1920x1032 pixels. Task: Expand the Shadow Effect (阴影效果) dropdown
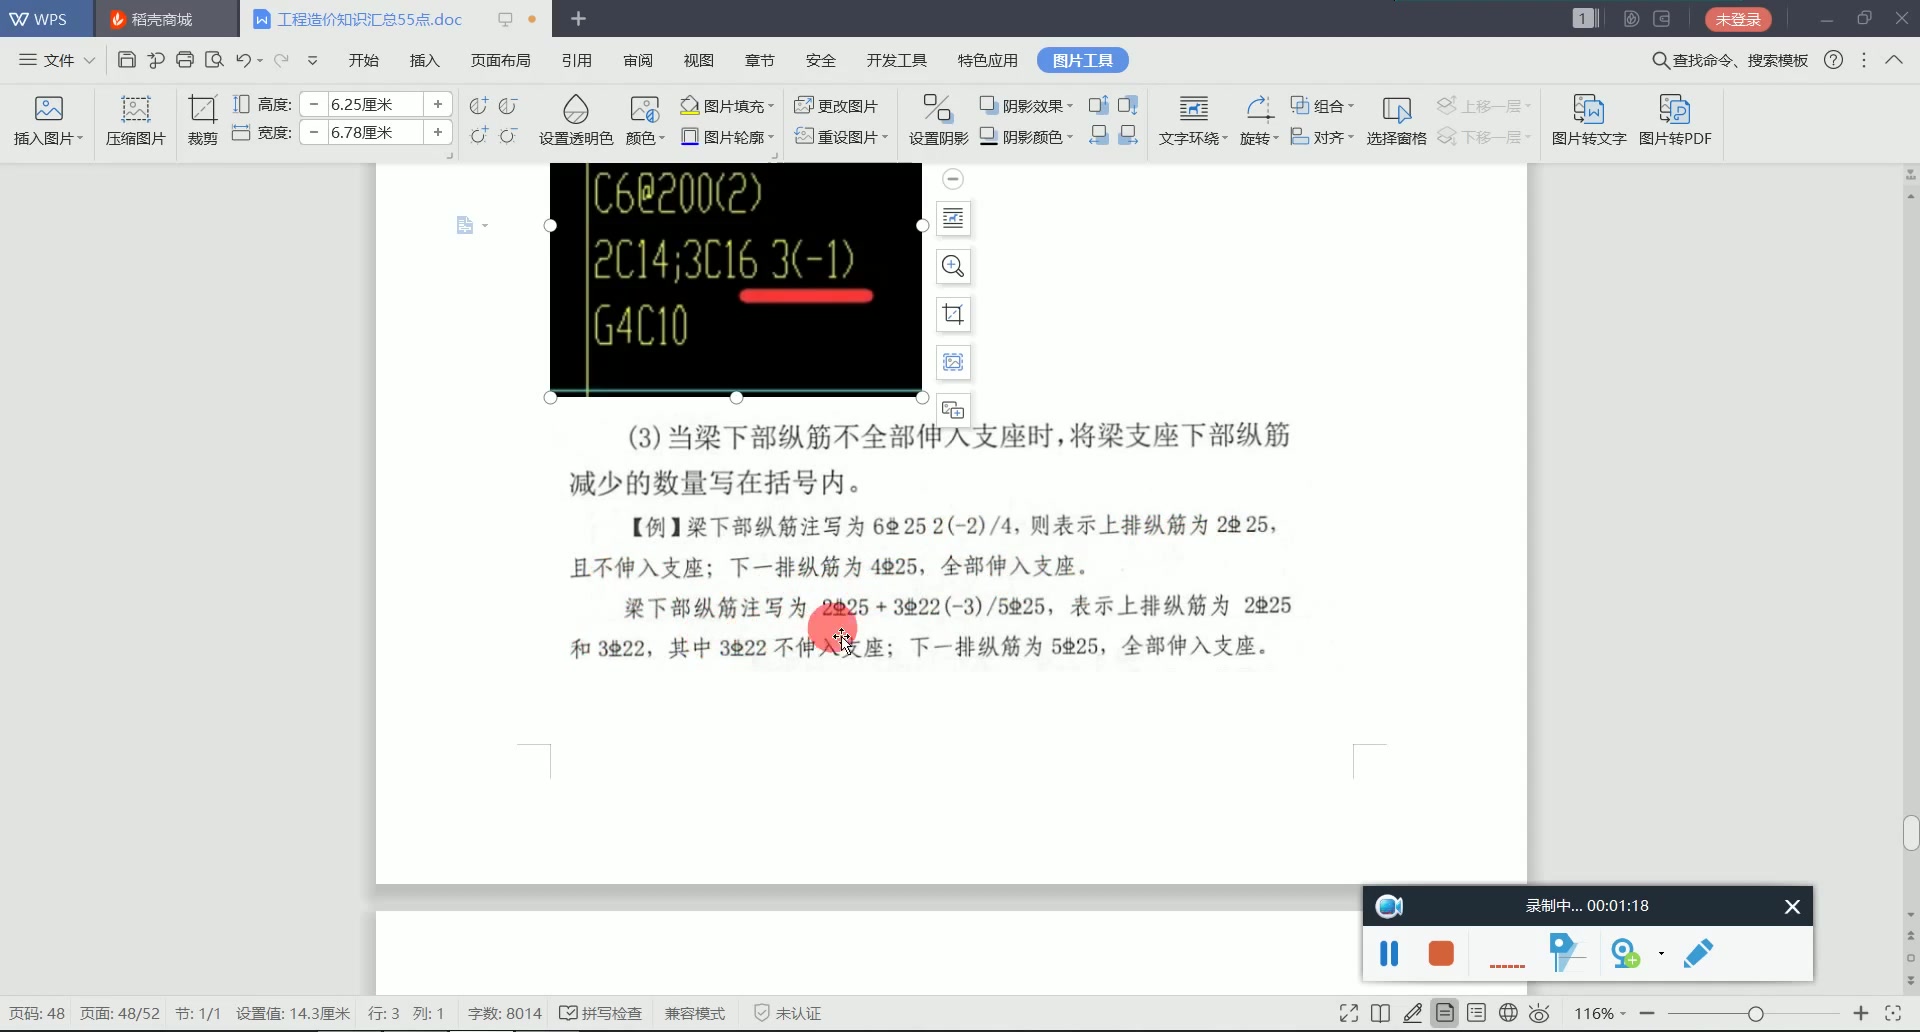1070,106
